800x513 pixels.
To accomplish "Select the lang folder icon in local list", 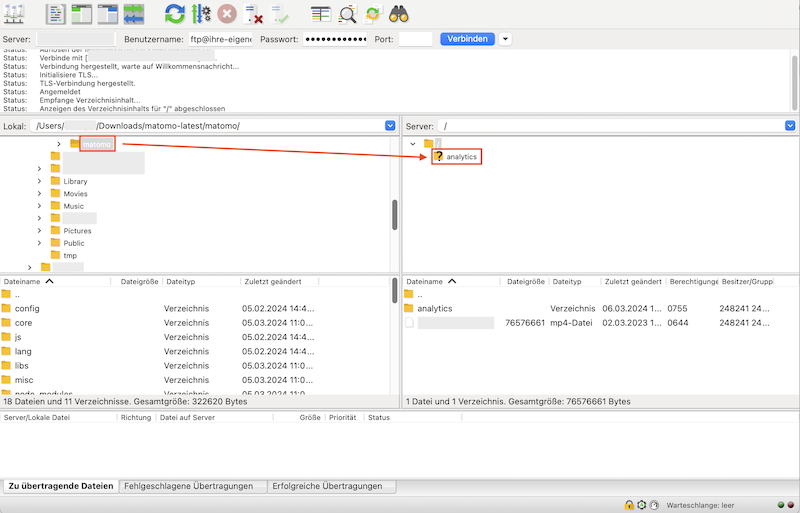I will point(6,351).
